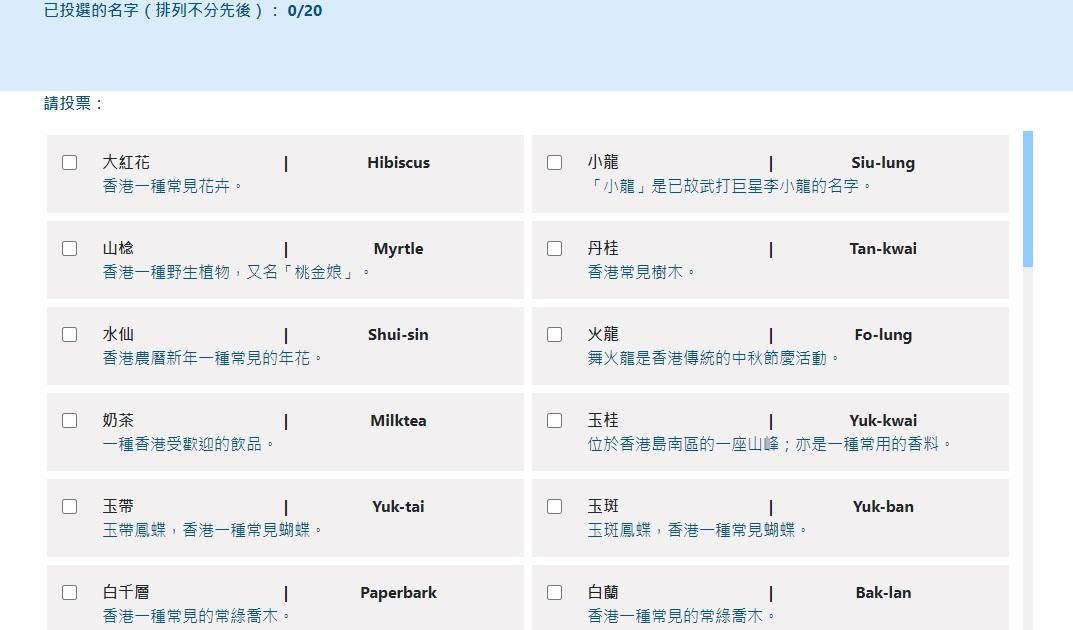Click the Hibiscus name card

point(283,173)
